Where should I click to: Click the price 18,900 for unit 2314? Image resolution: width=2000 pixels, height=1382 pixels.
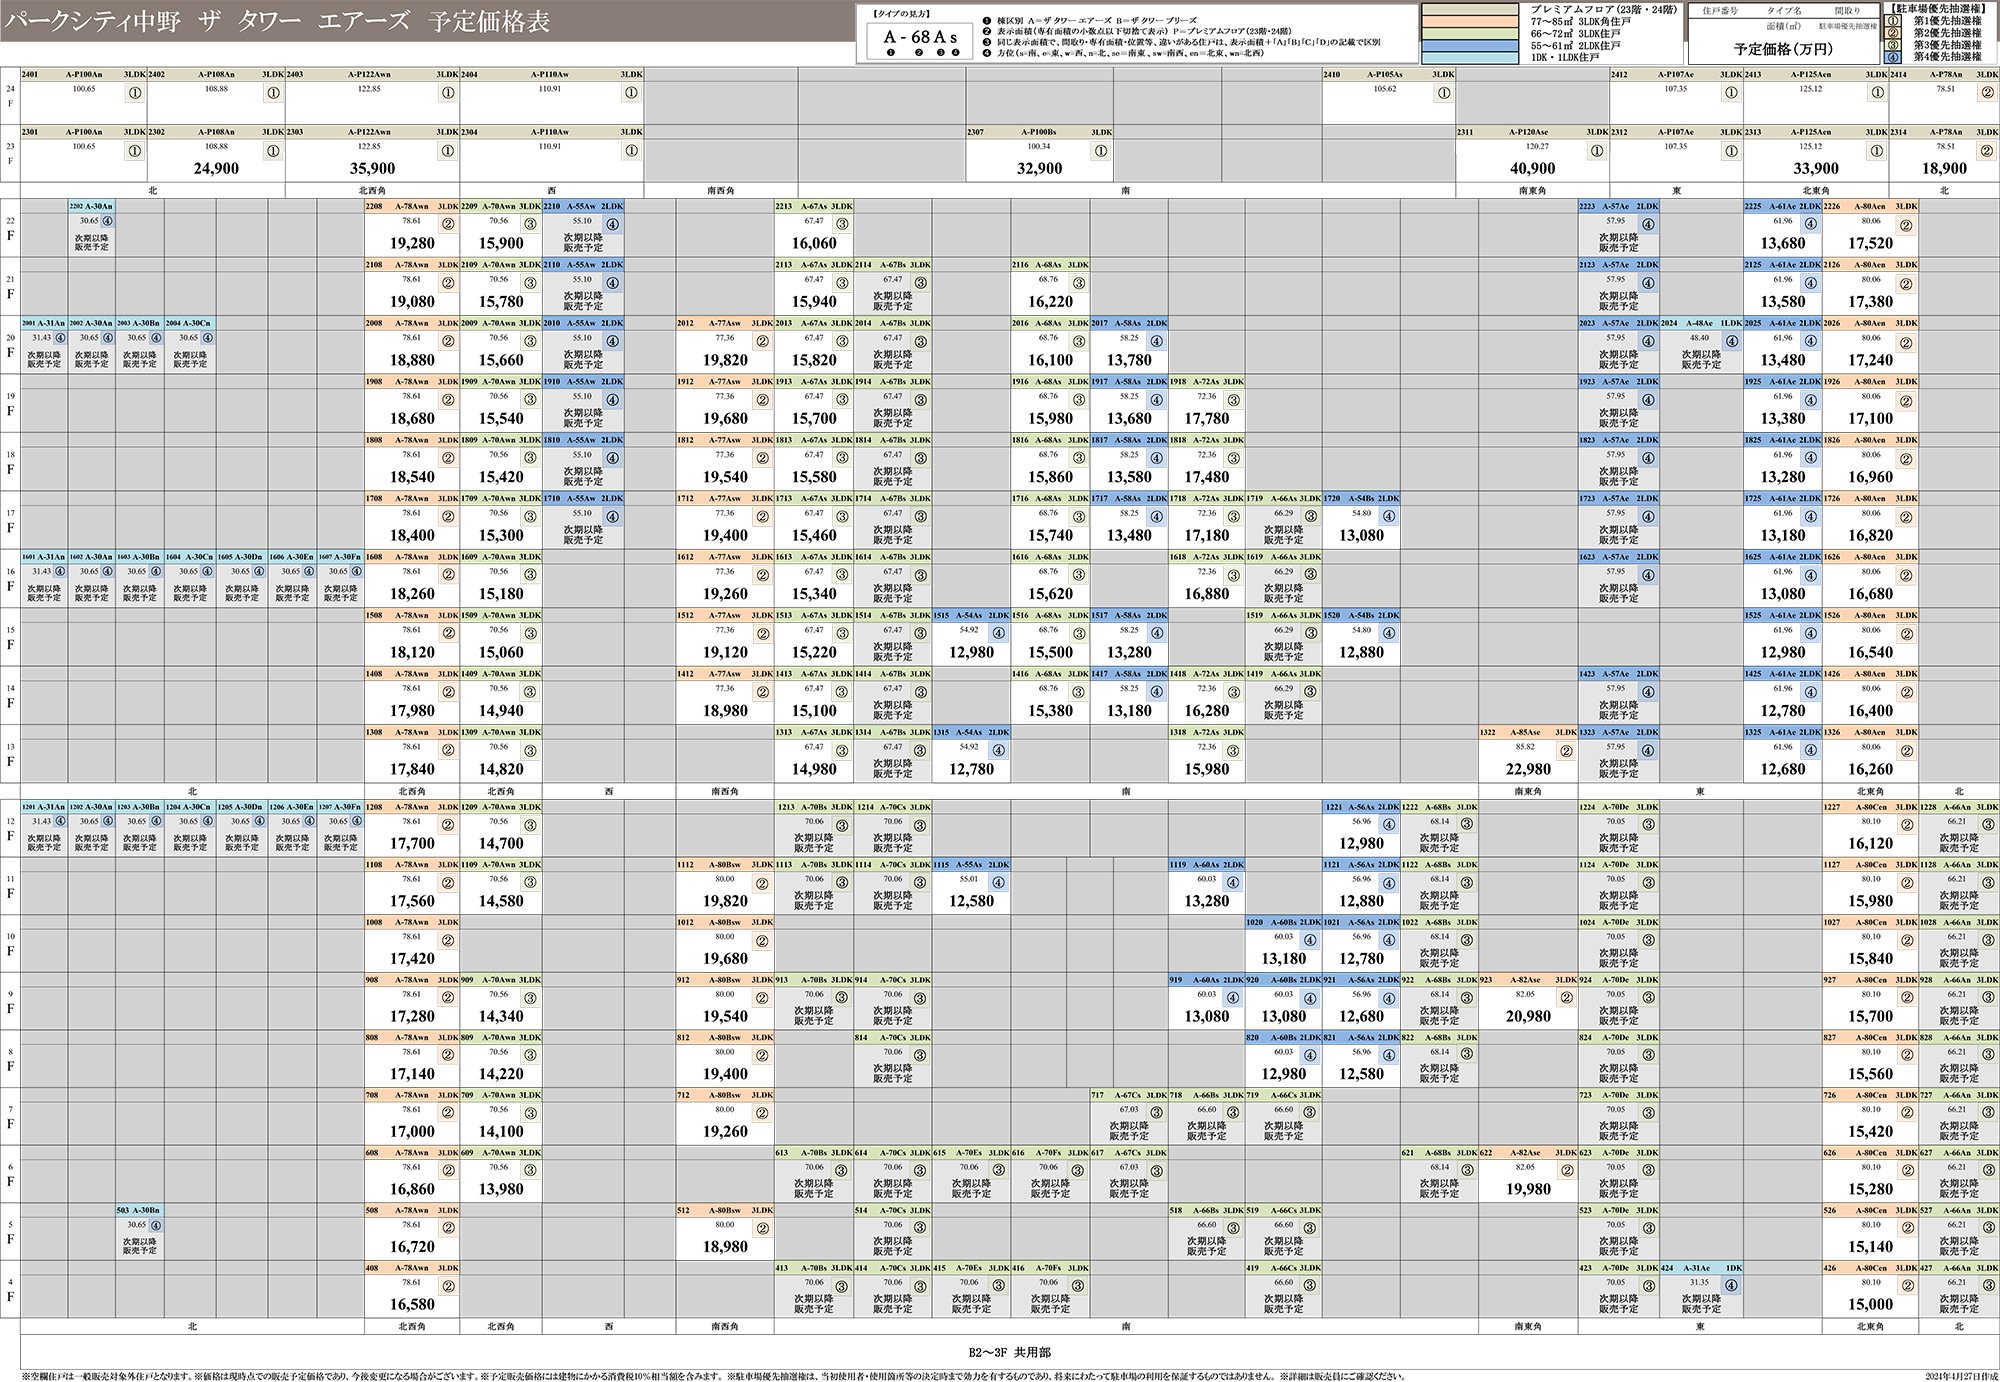[1945, 169]
